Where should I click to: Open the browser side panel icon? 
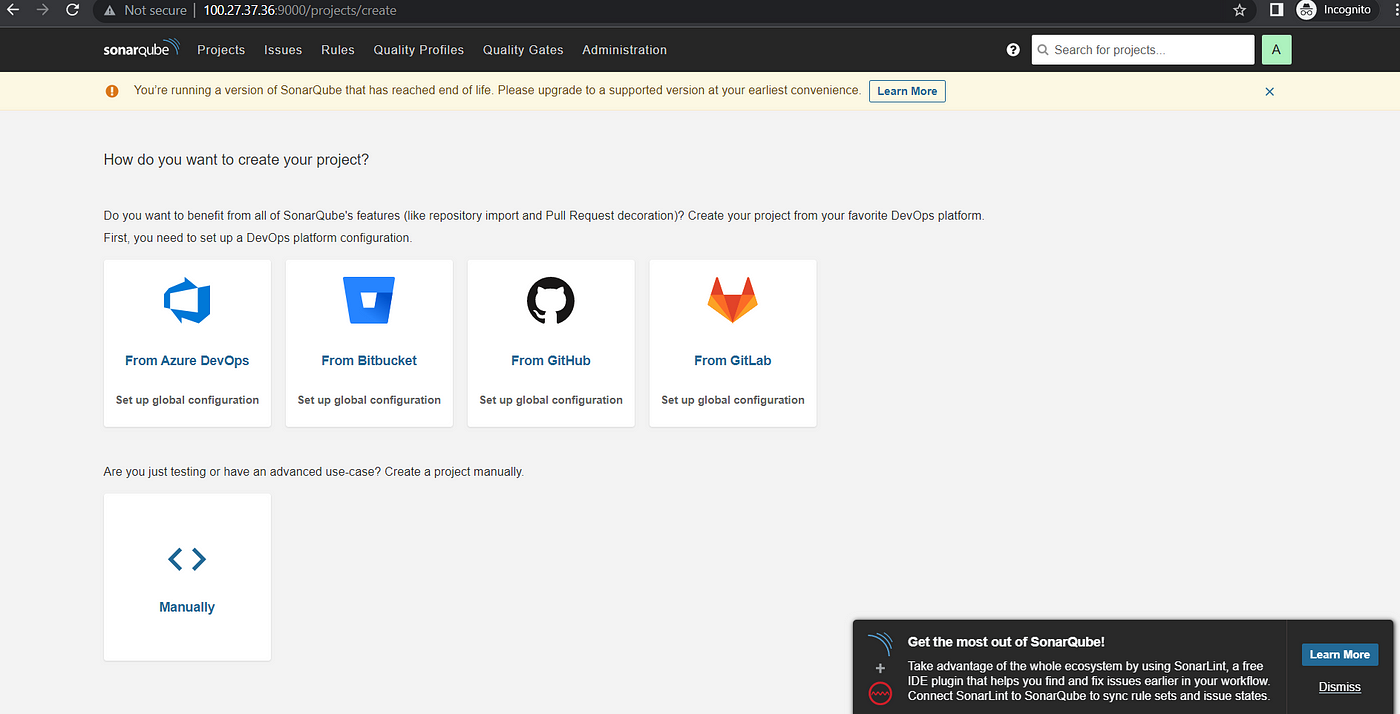coord(1276,10)
